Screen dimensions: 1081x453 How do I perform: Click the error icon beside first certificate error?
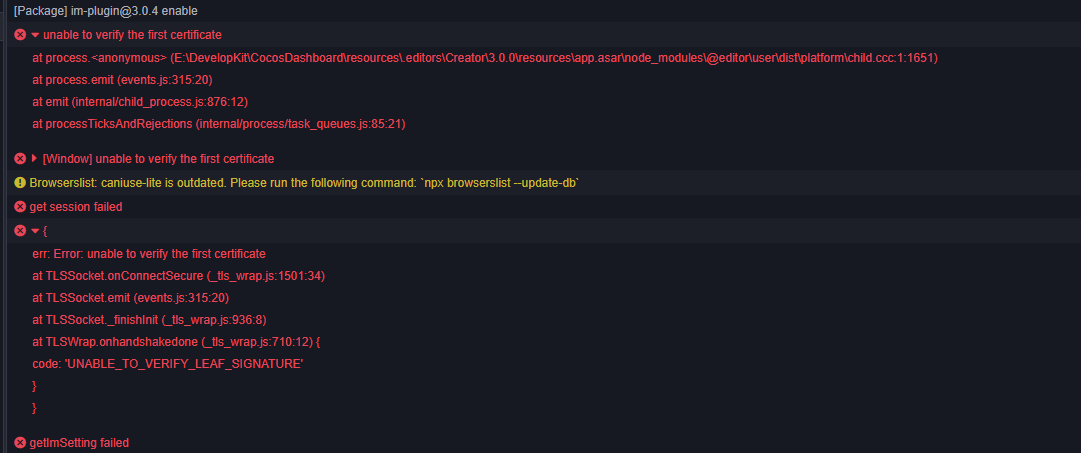20,35
